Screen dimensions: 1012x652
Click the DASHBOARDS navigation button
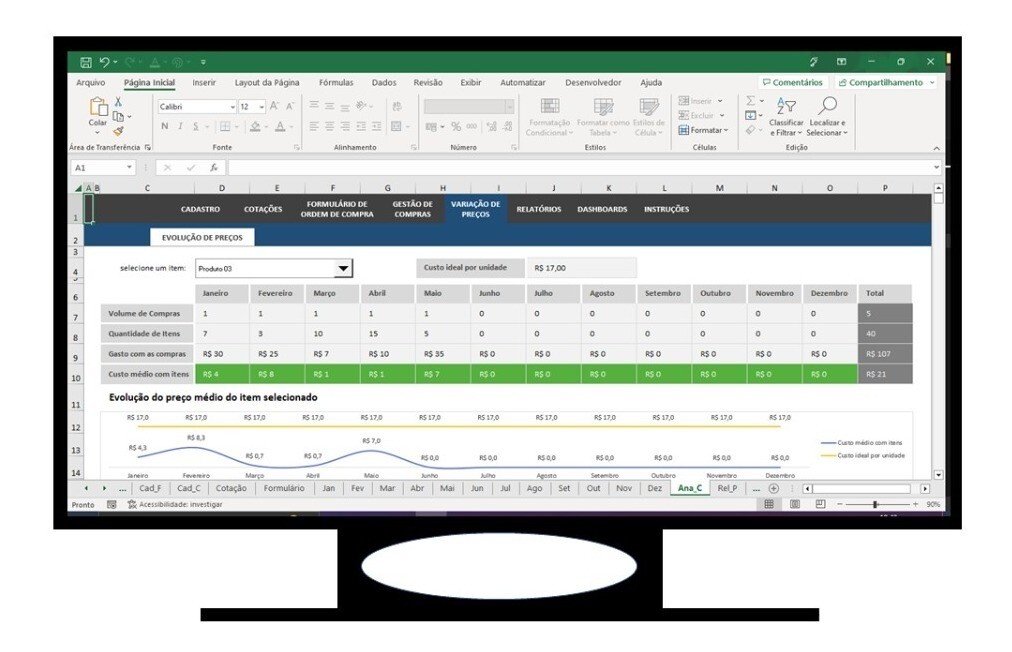pos(602,209)
